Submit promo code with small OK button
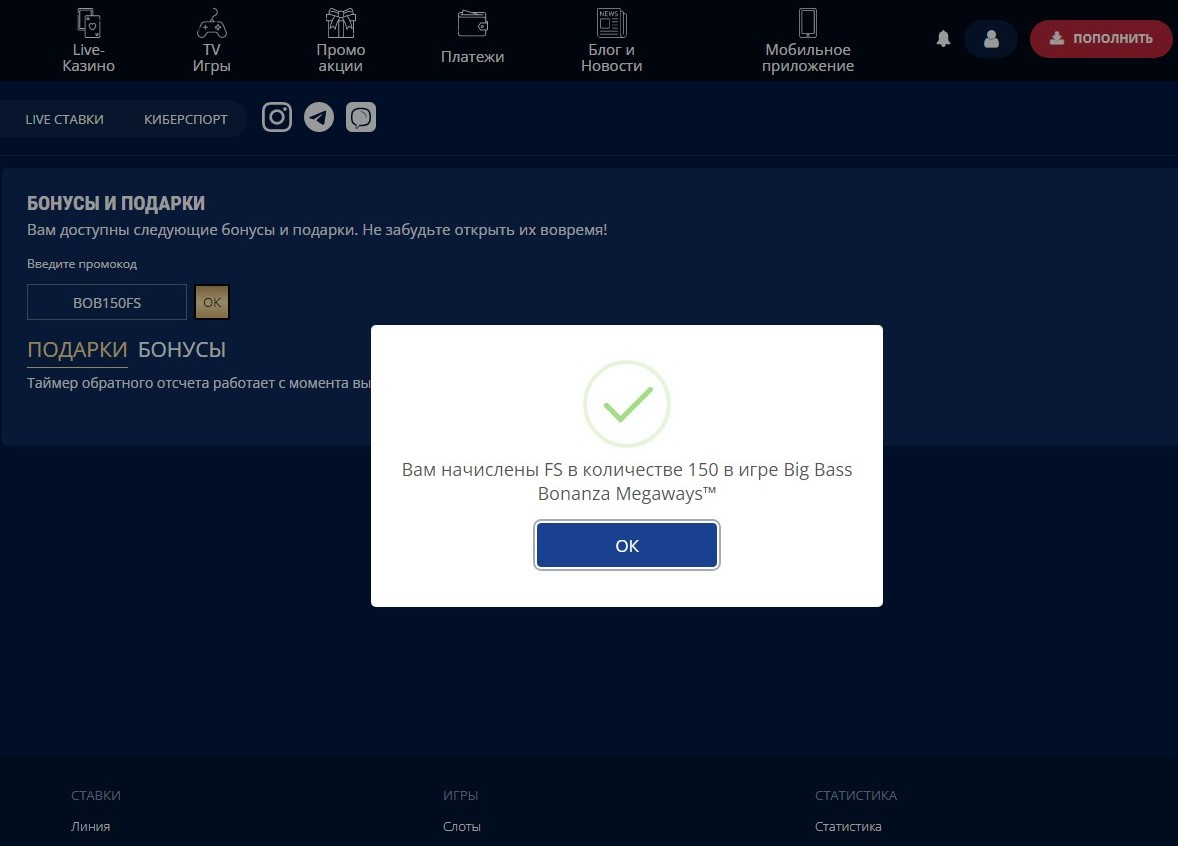 [x=212, y=302]
